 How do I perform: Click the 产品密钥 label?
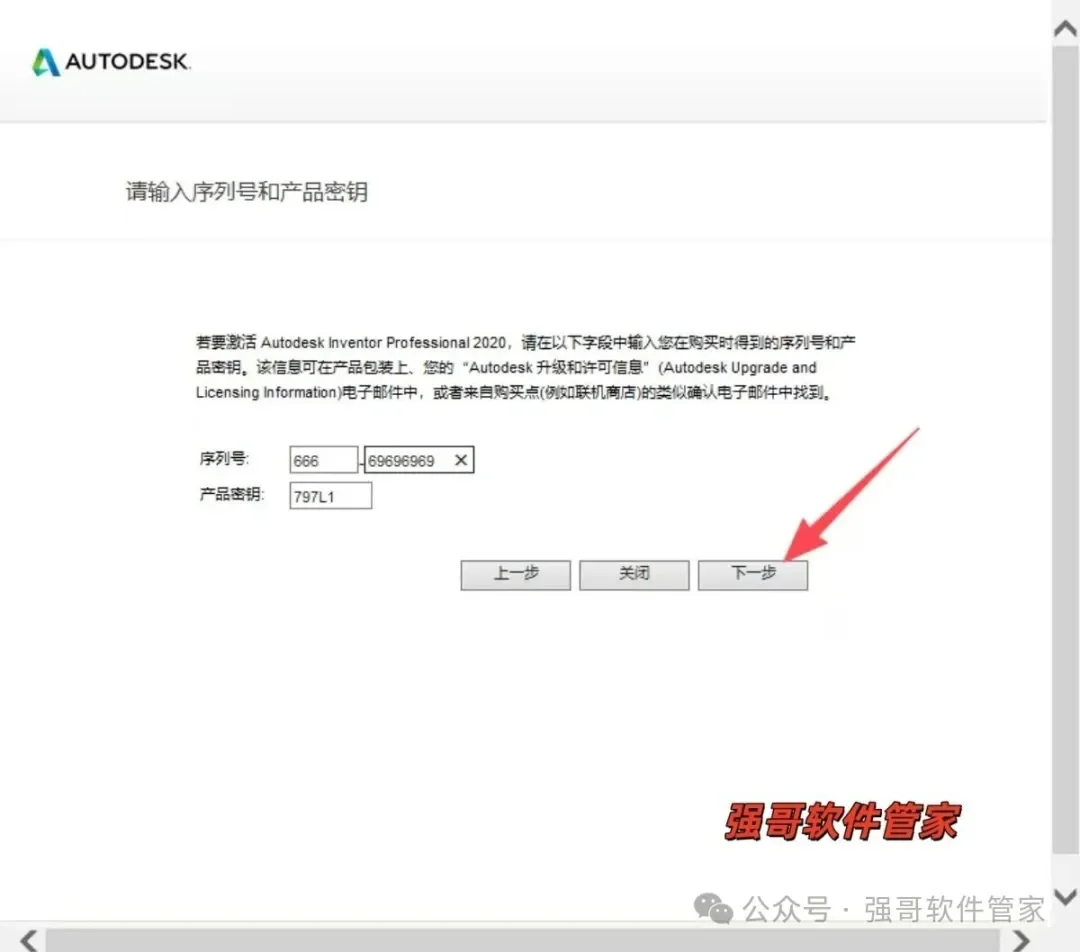click(231, 495)
